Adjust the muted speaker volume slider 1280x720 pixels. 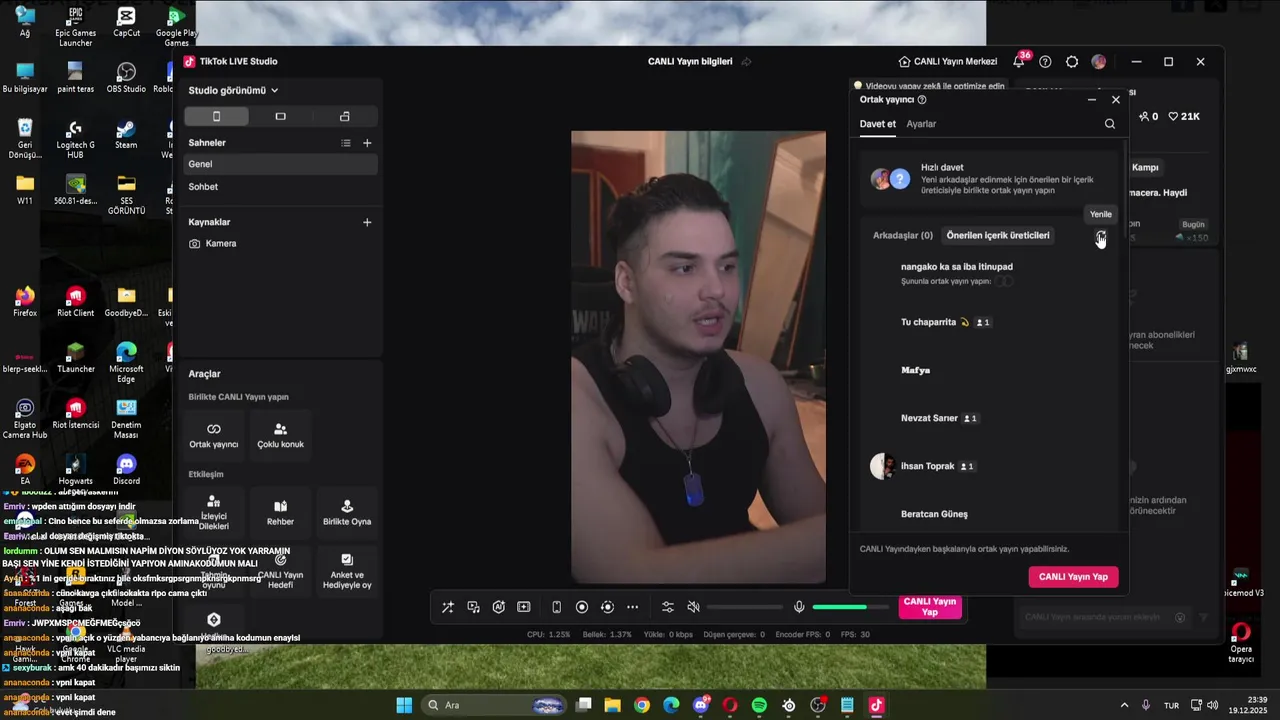point(745,607)
